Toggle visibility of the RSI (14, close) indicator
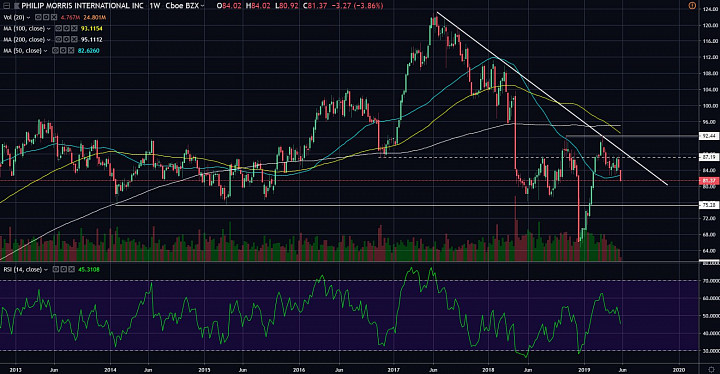The width and height of the screenshot is (720, 374). (56, 269)
